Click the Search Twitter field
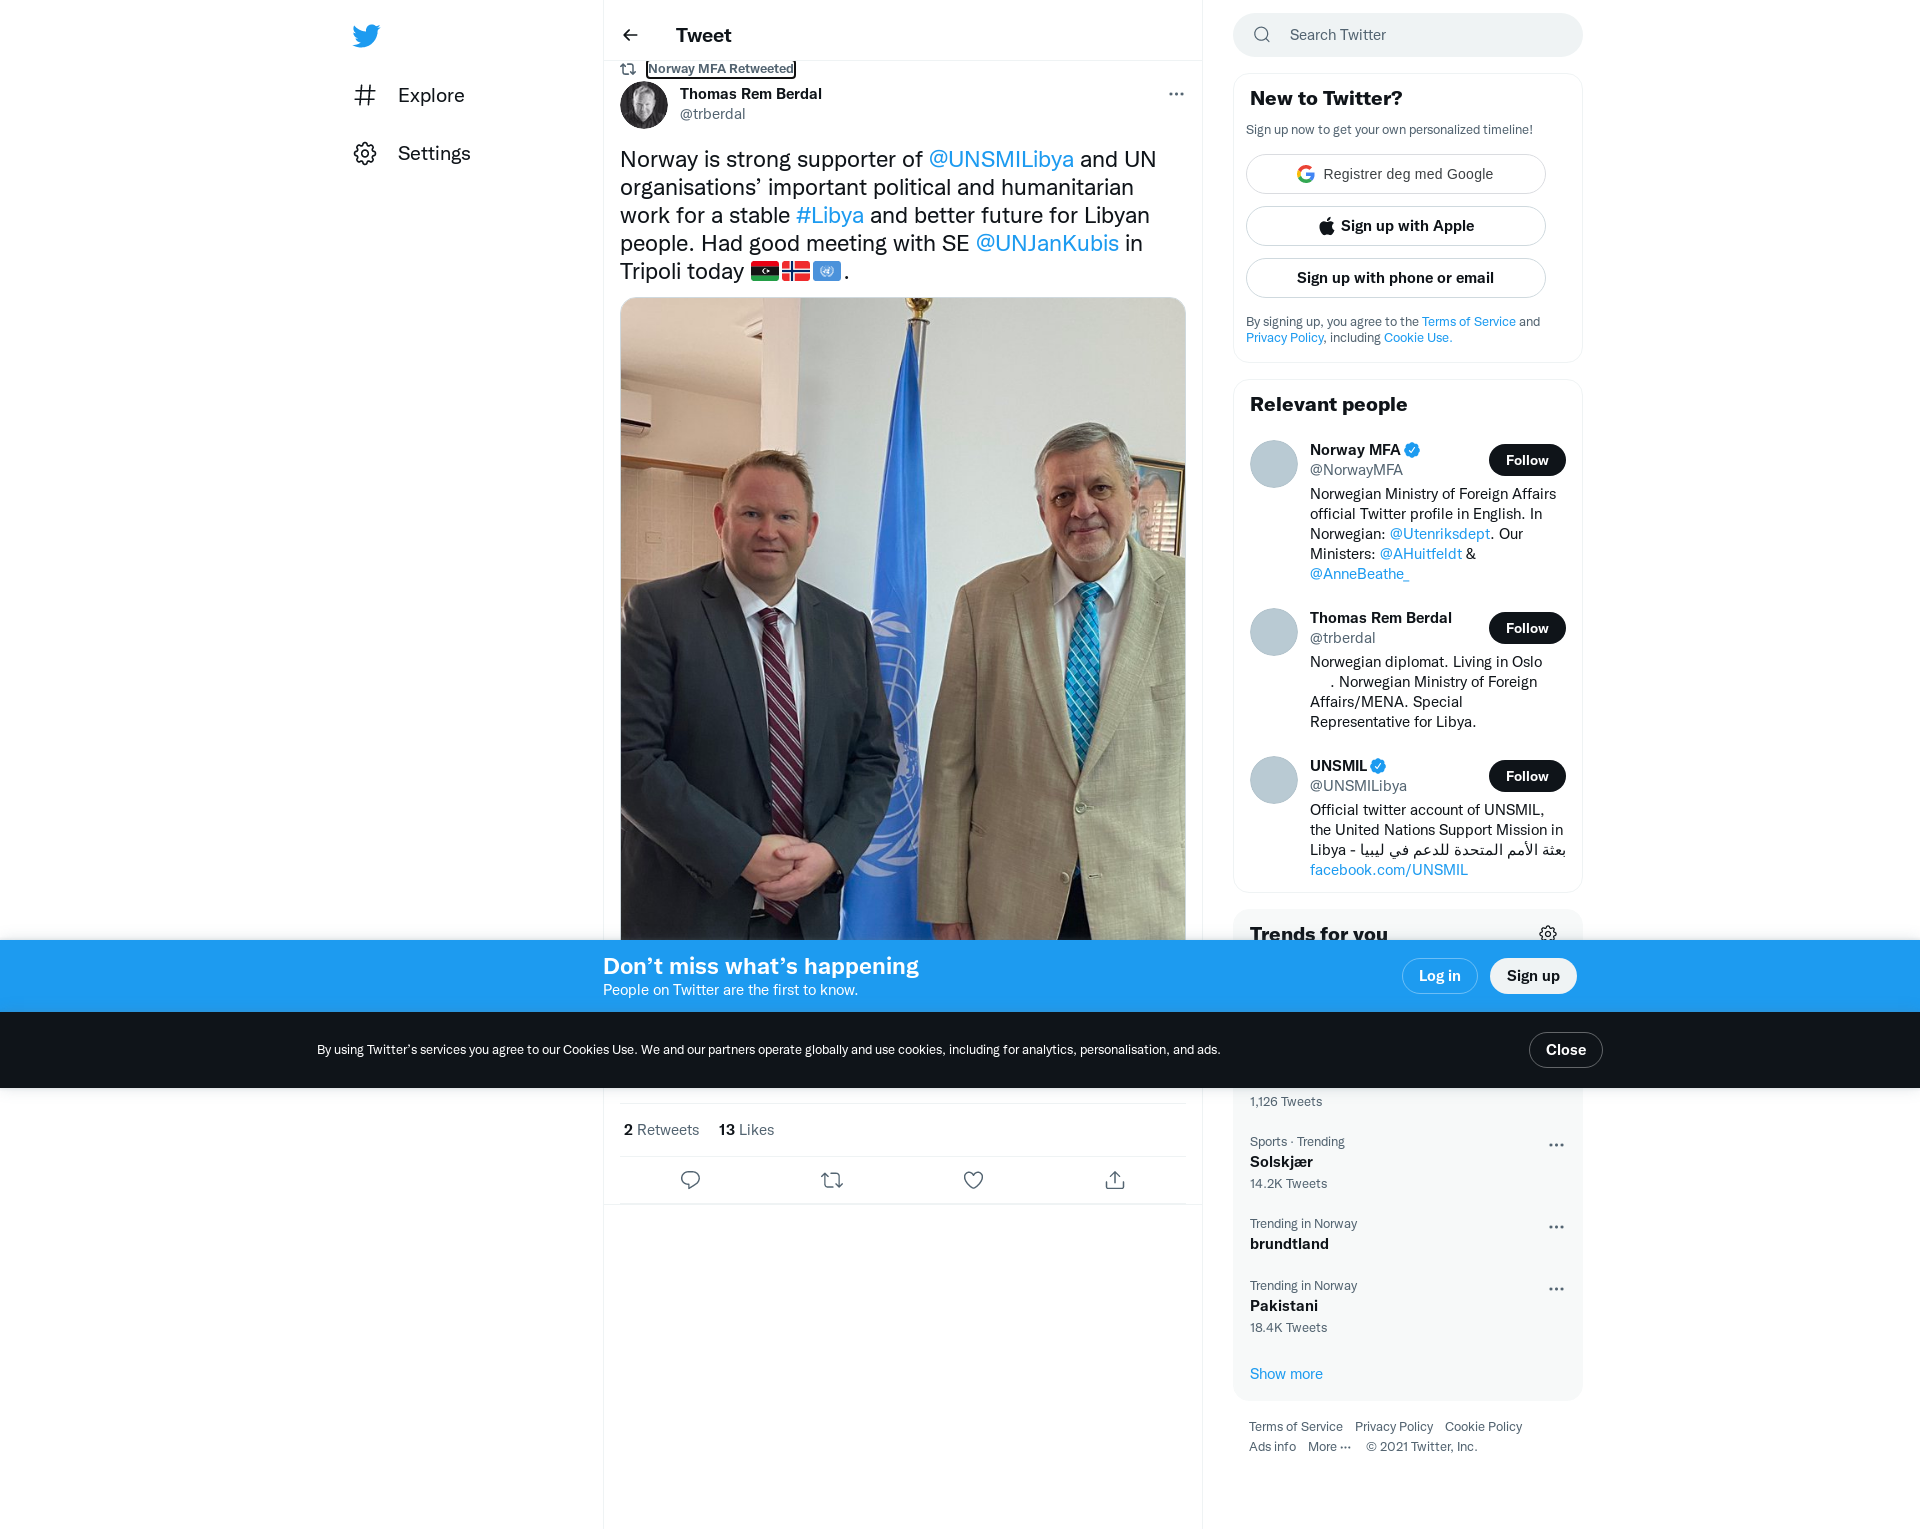1920x1529 pixels. [1408, 35]
